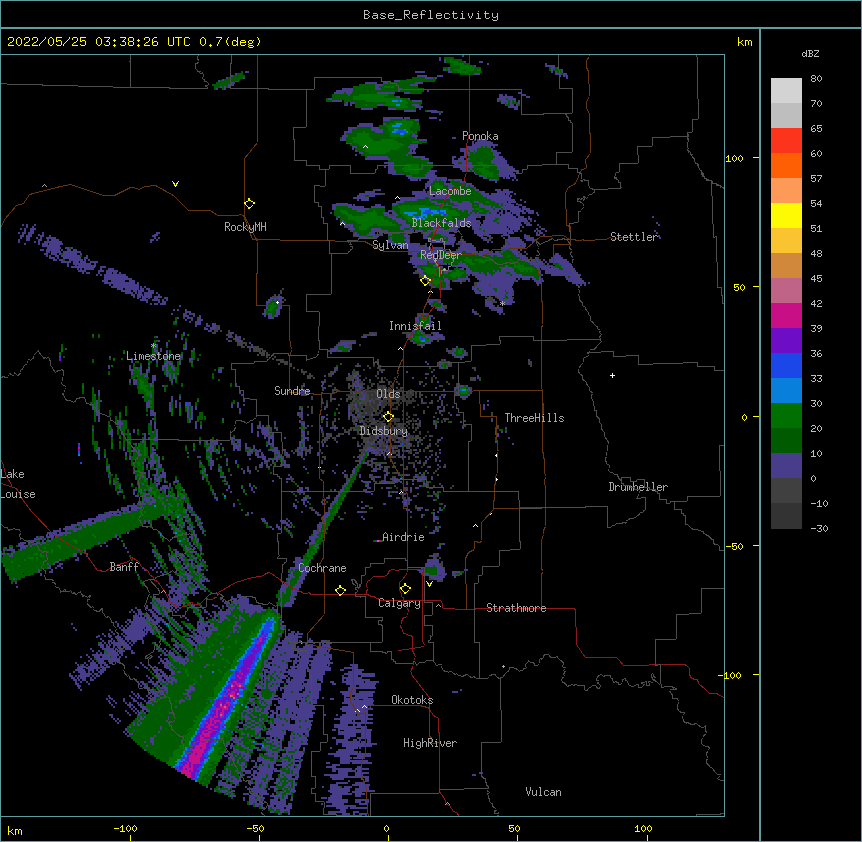
Task: Click the Banff label
Action: click(124, 567)
